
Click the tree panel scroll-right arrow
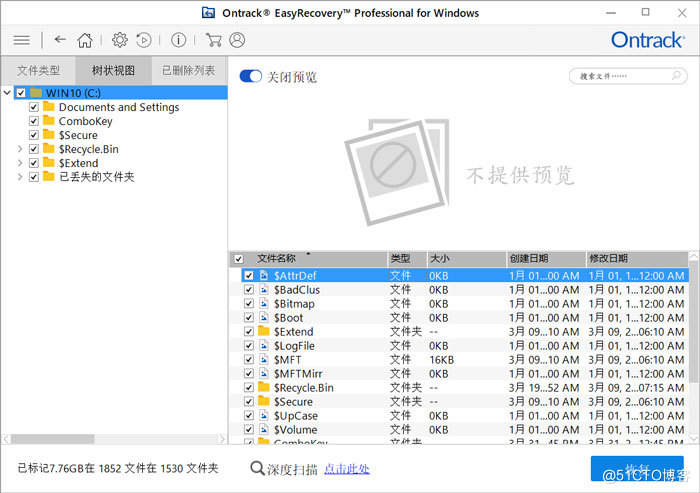[x=222, y=439]
